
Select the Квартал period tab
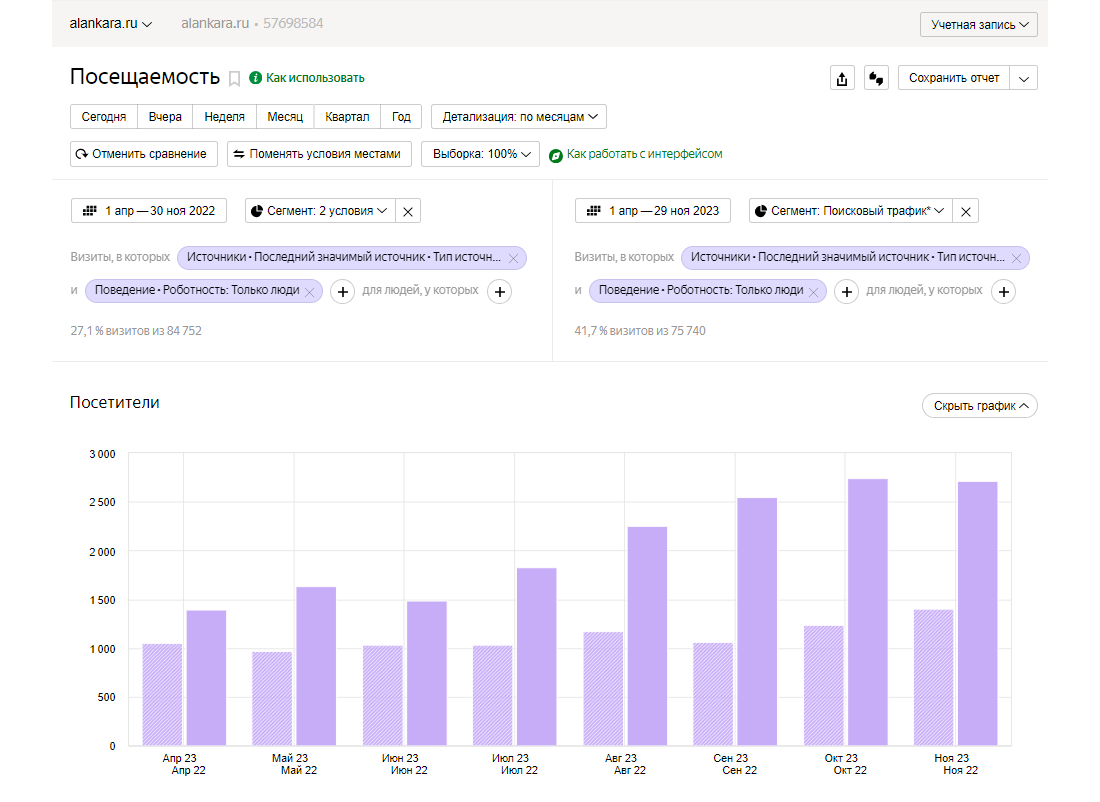pos(347,116)
